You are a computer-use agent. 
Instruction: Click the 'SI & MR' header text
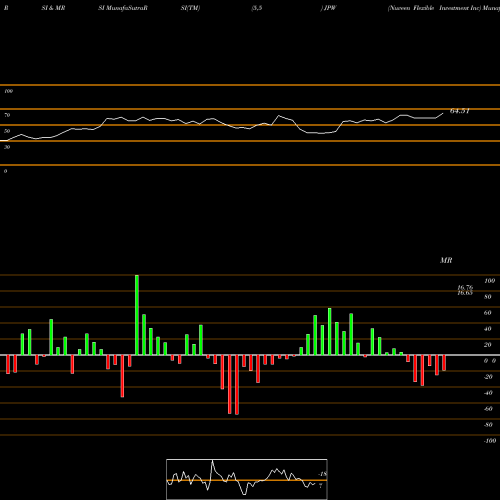pos(53,8)
